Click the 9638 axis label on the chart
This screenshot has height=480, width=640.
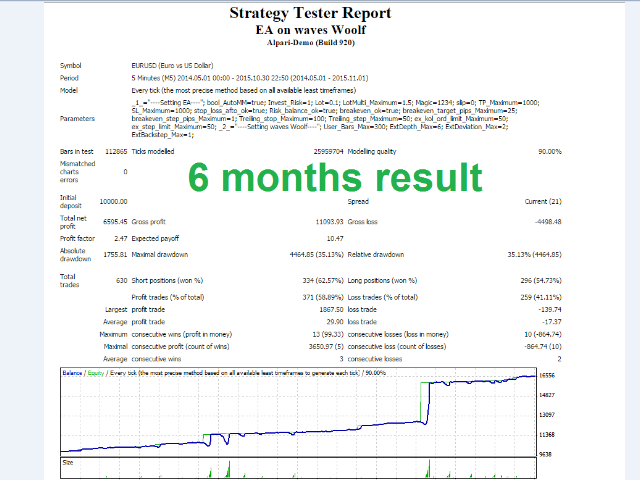click(546, 454)
